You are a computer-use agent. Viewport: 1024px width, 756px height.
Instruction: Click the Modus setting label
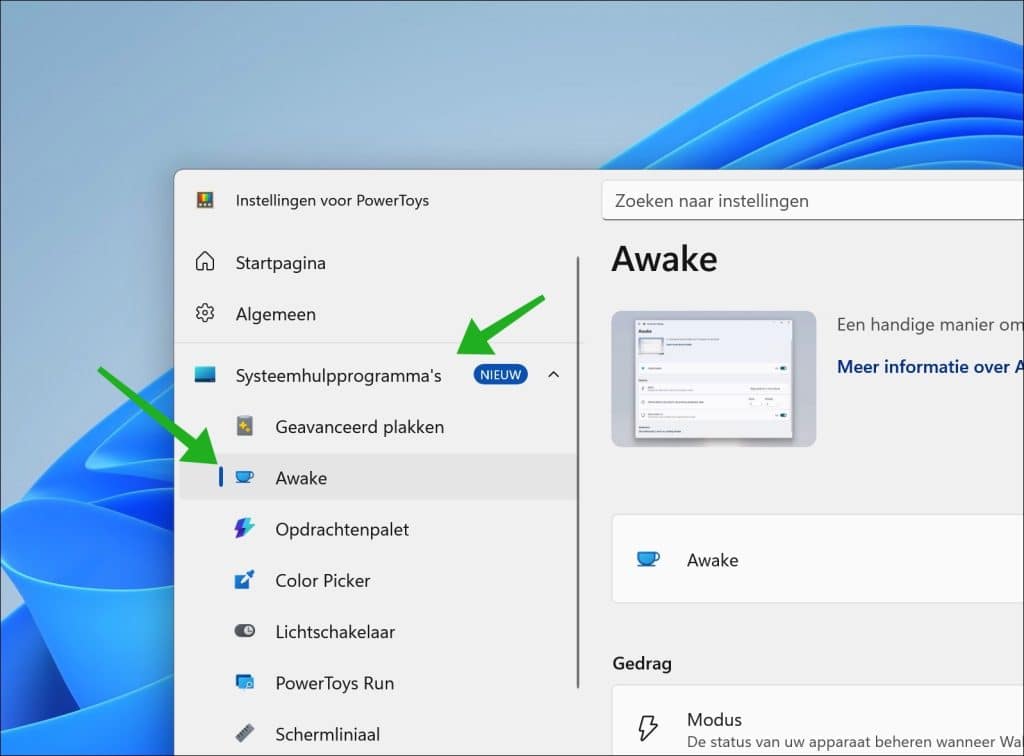coord(714,719)
